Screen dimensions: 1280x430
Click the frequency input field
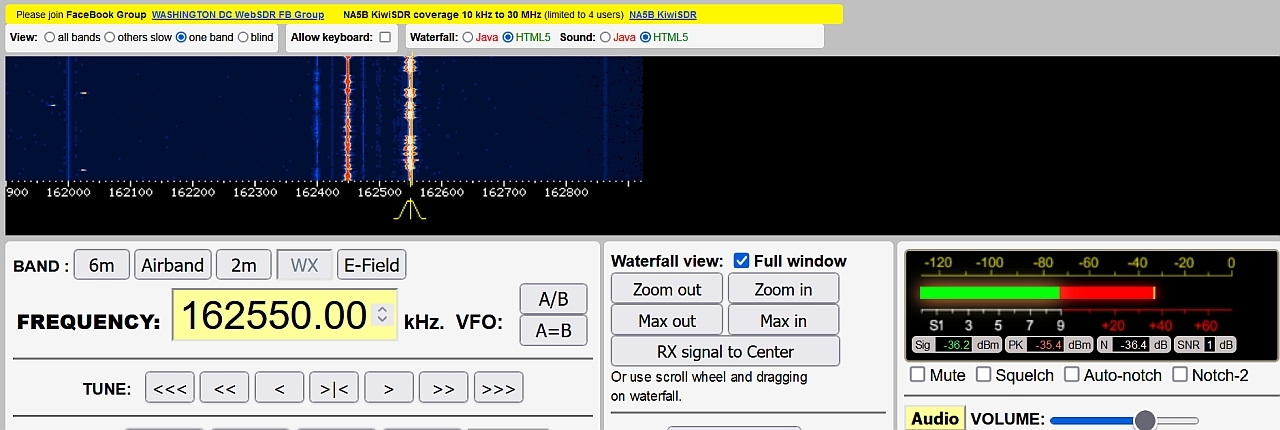[272, 315]
